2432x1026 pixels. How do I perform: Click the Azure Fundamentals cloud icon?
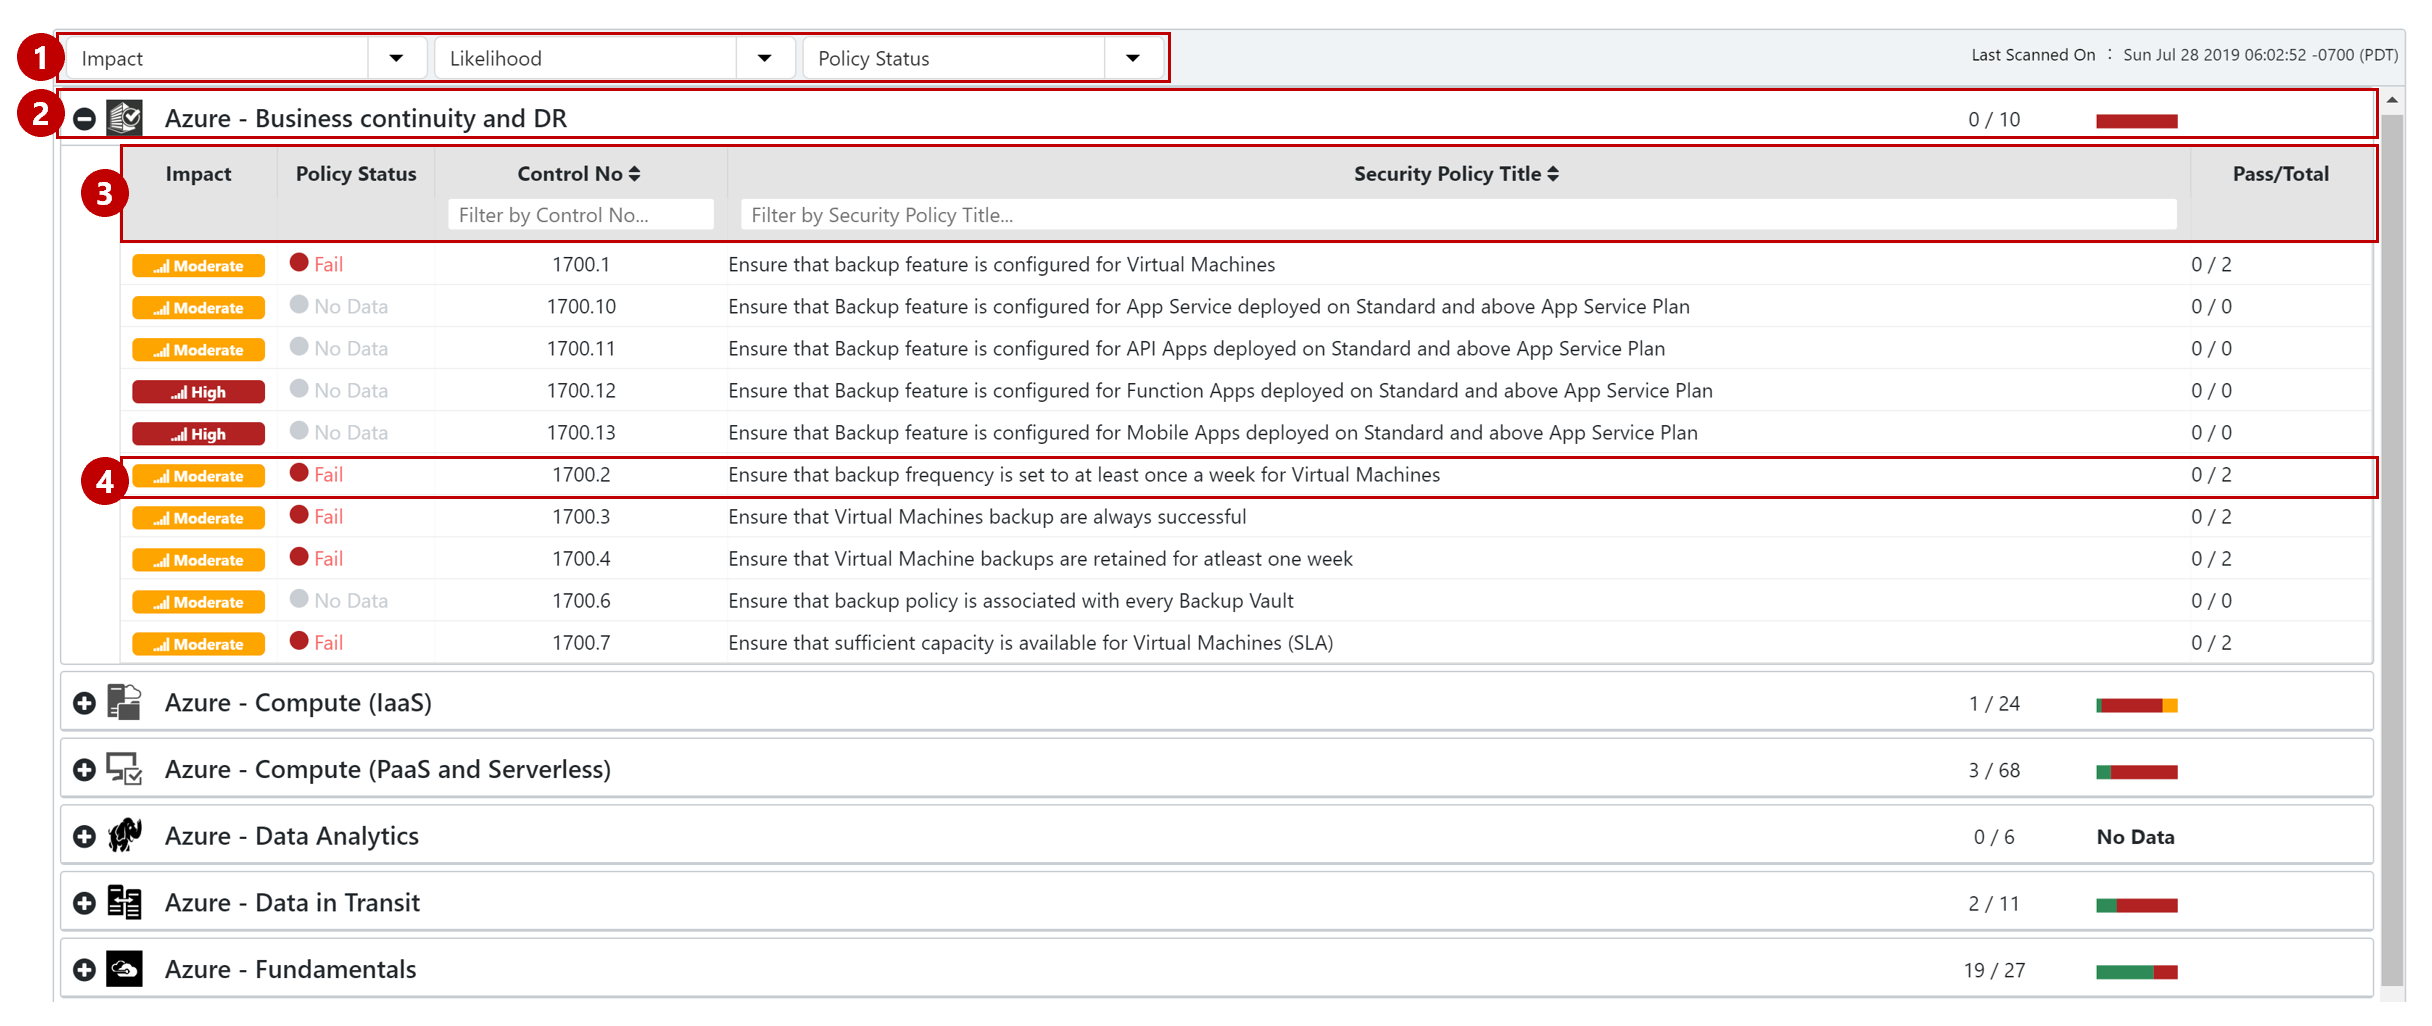click(x=125, y=969)
